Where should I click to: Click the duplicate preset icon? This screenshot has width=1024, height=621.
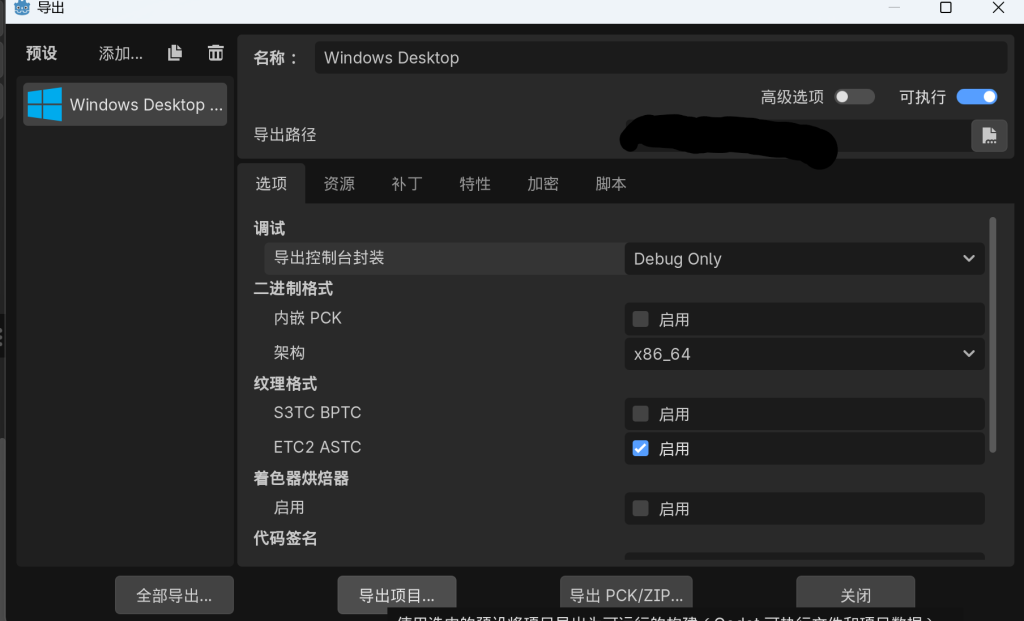point(175,53)
